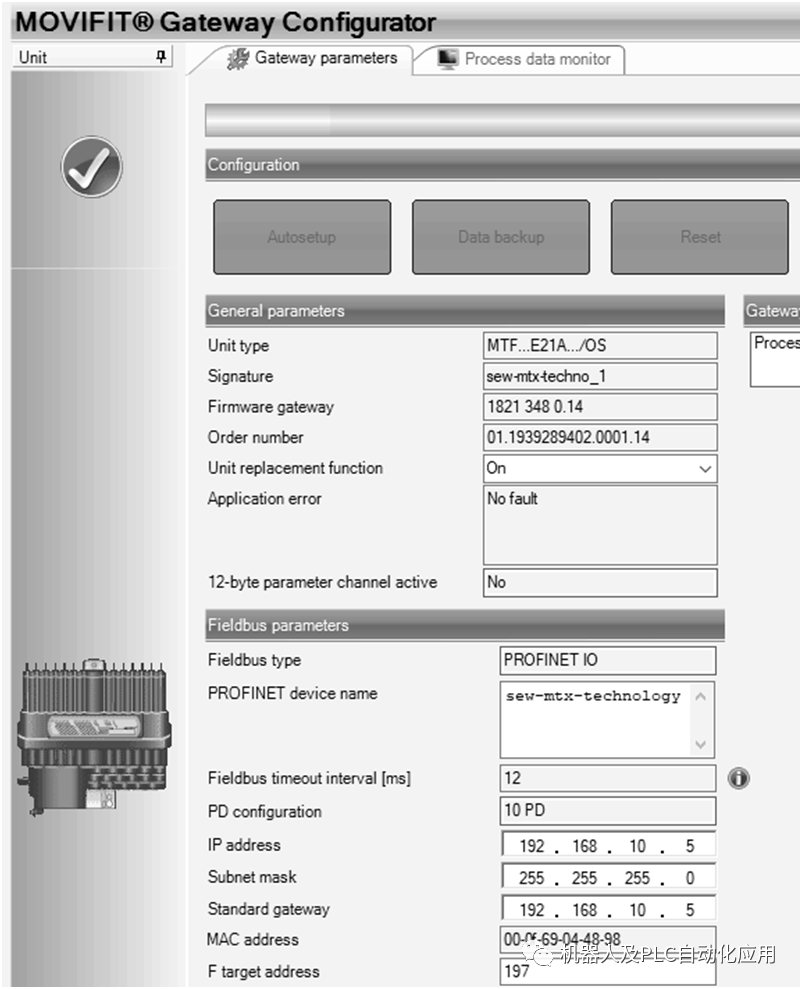
Task: Click the PD configuration field 10 PD
Action: pyautogui.click(x=608, y=811)
